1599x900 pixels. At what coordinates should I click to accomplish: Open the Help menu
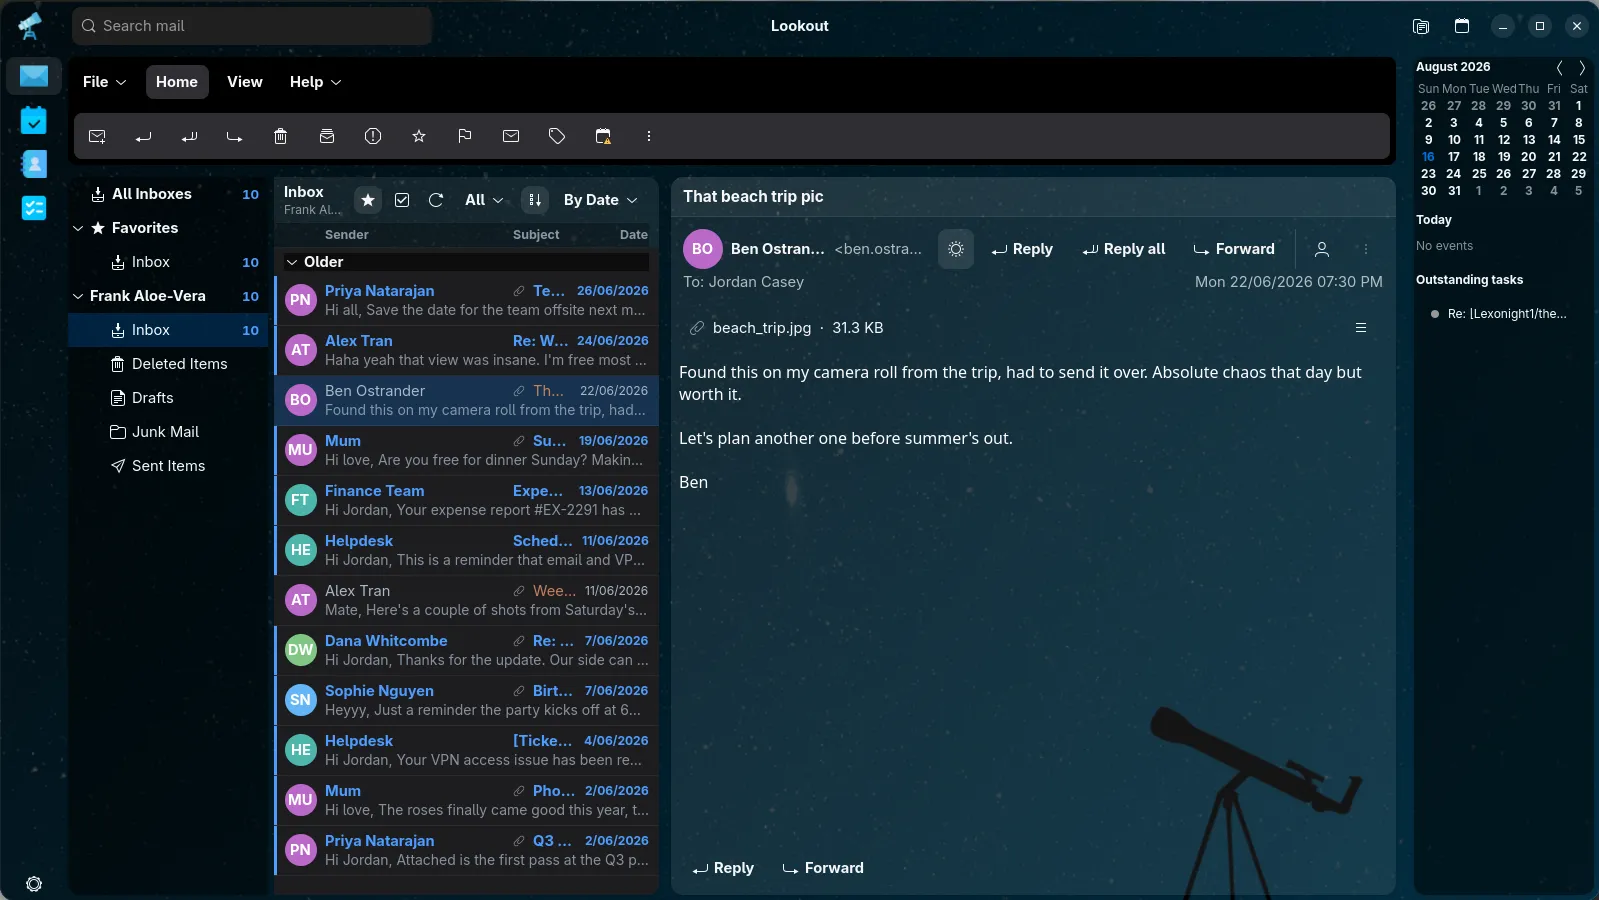coord(315,82)
